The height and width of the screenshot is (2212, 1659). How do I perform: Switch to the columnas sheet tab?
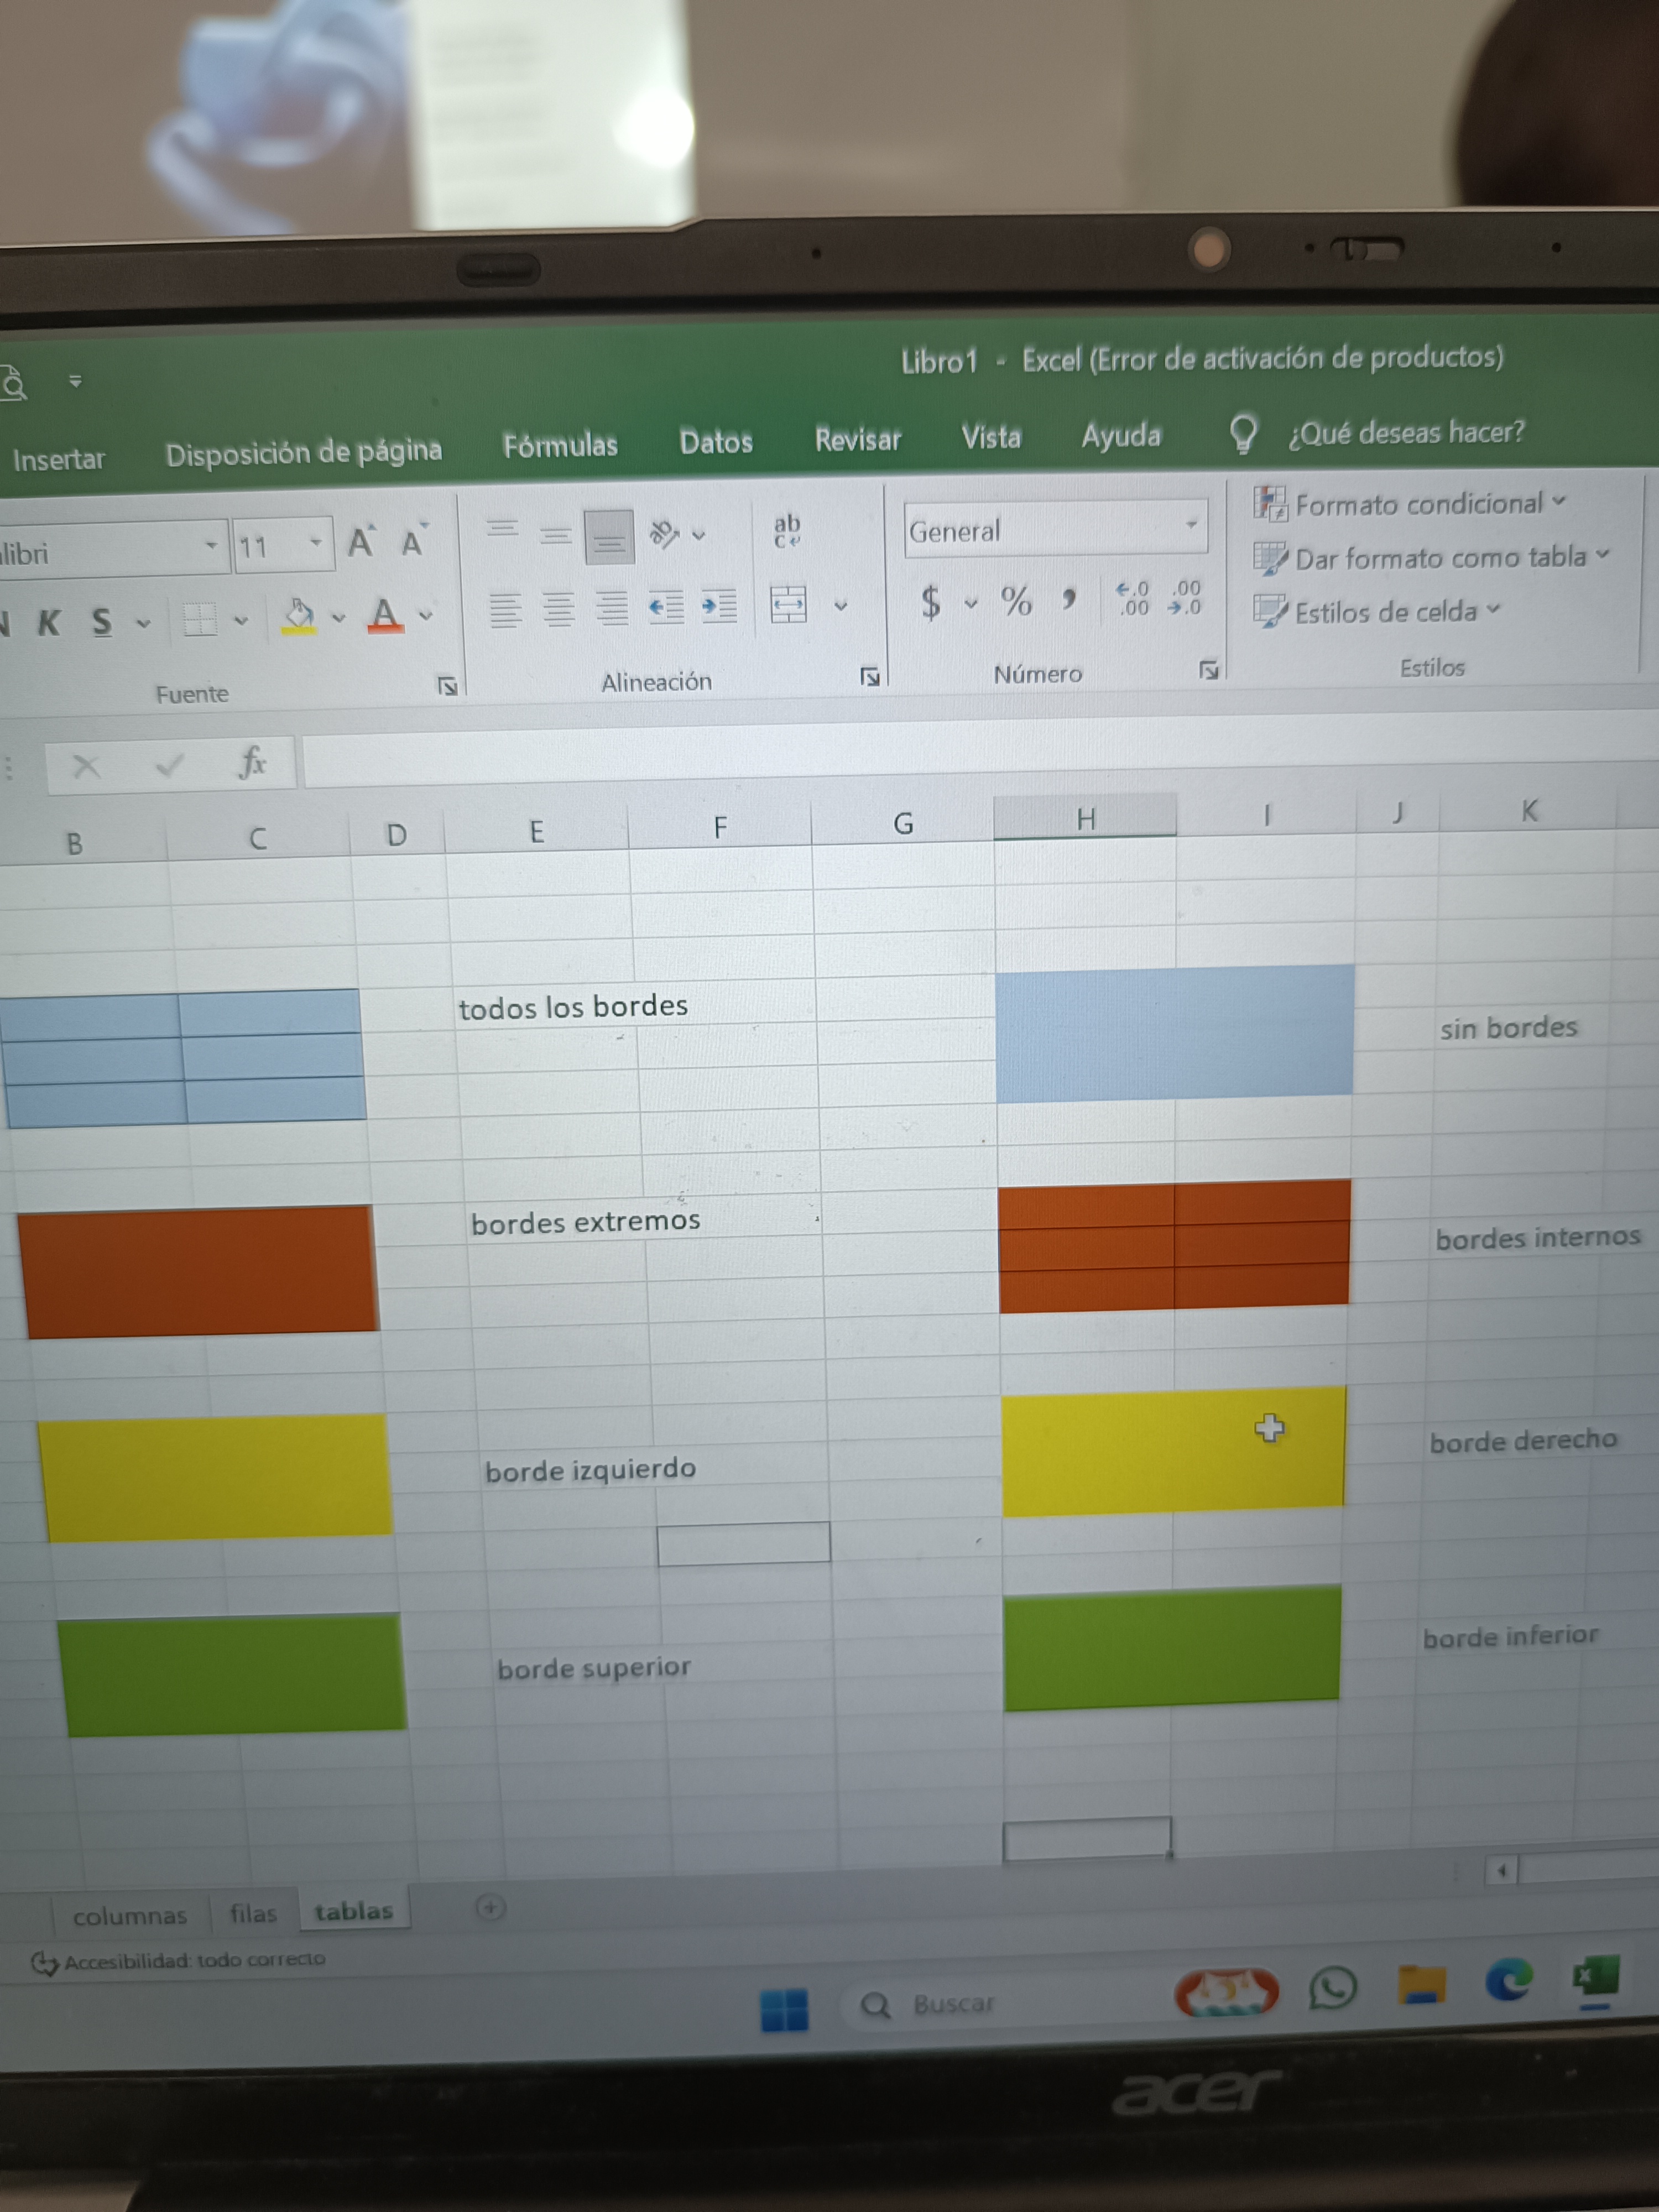point(129,1916)
